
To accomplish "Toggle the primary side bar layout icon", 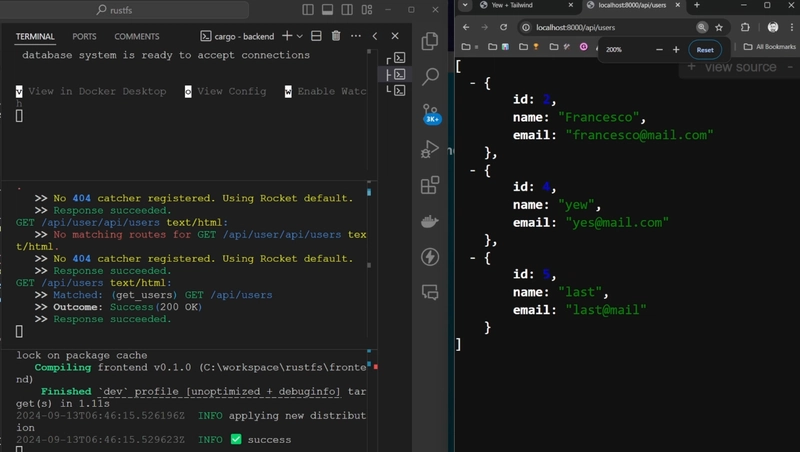I will (308, 10).
